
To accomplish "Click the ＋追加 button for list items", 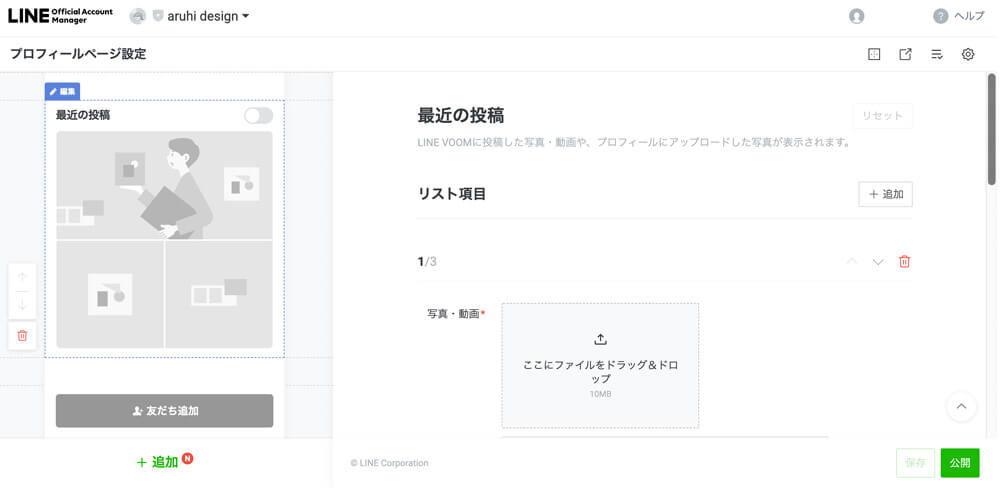I will pyautogui.click(x=885, y=194).
